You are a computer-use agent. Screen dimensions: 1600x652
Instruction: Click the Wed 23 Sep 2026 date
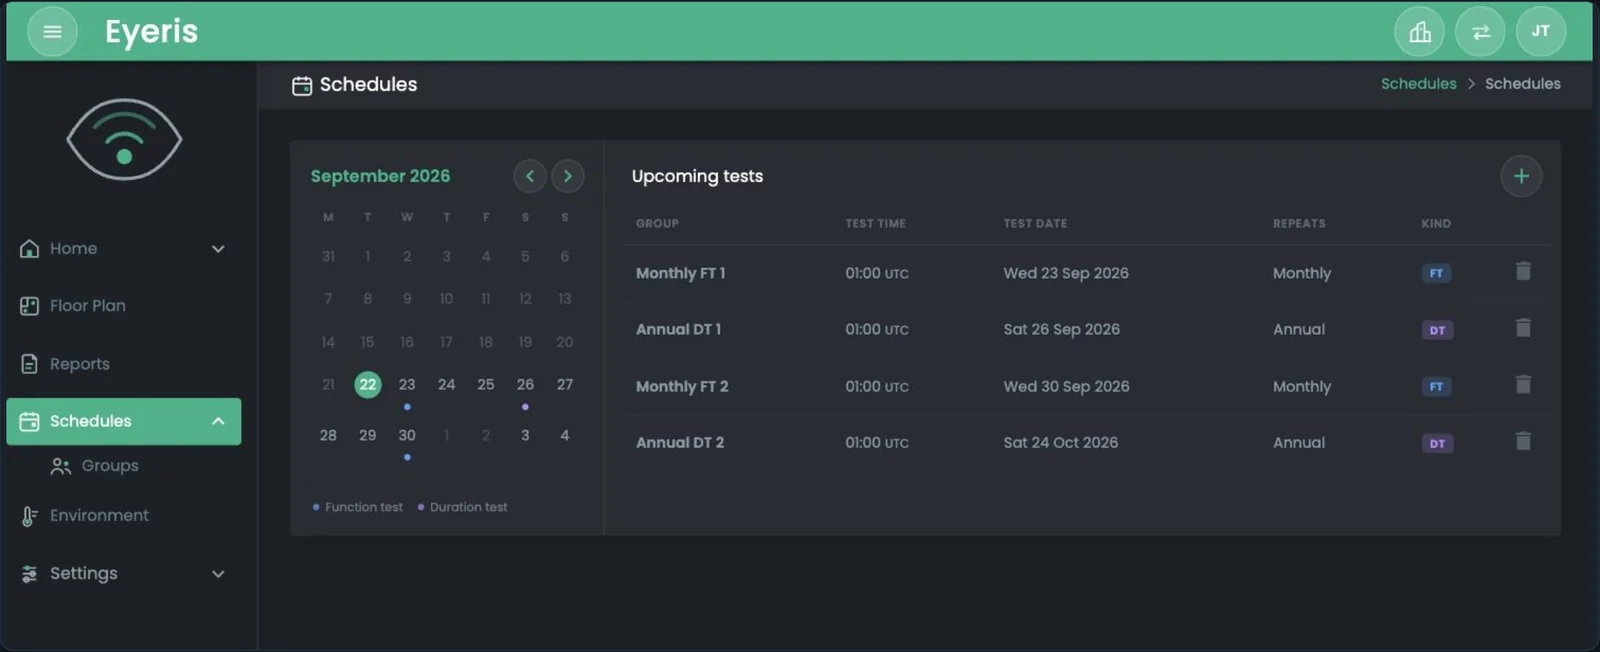click(x=1066, y=273)
